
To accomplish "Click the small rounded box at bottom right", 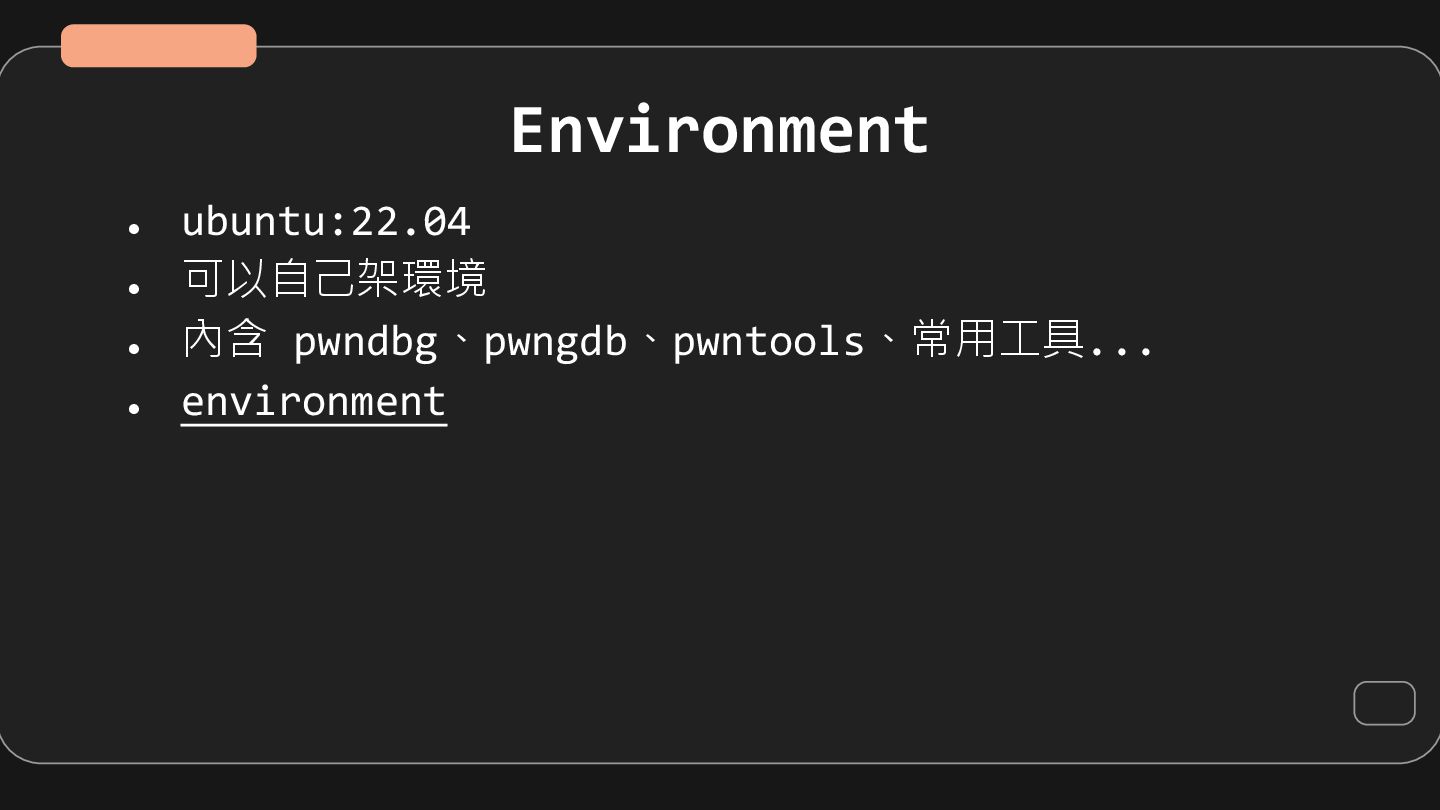I will (x=1384, y=703).
